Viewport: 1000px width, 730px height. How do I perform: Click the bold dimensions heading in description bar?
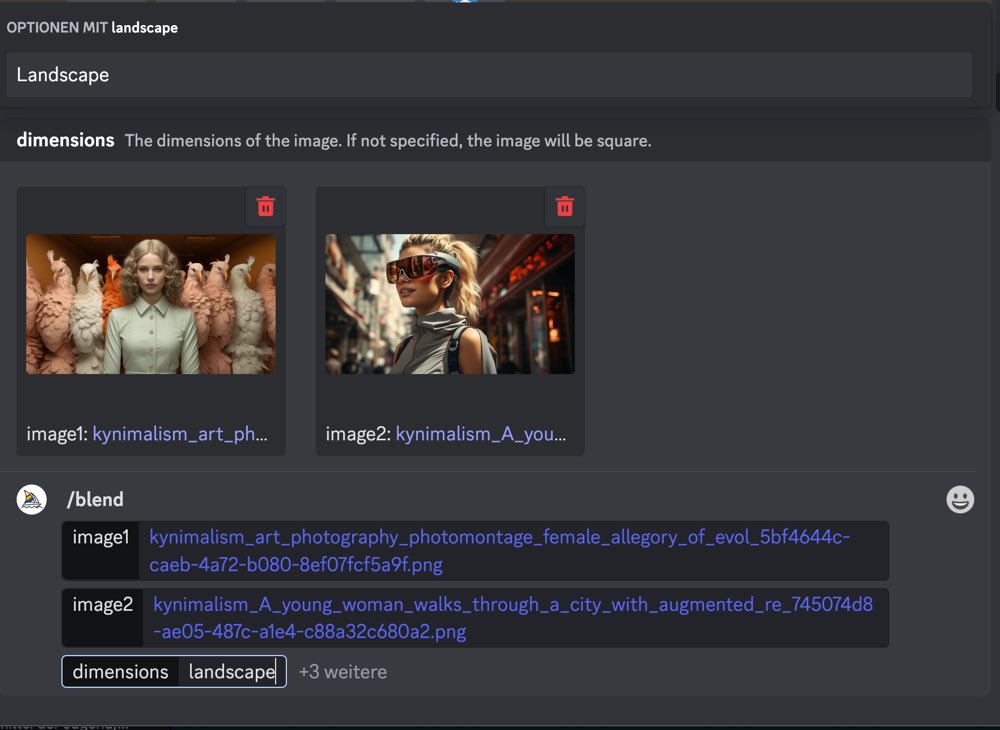click(x=65, y=140)
